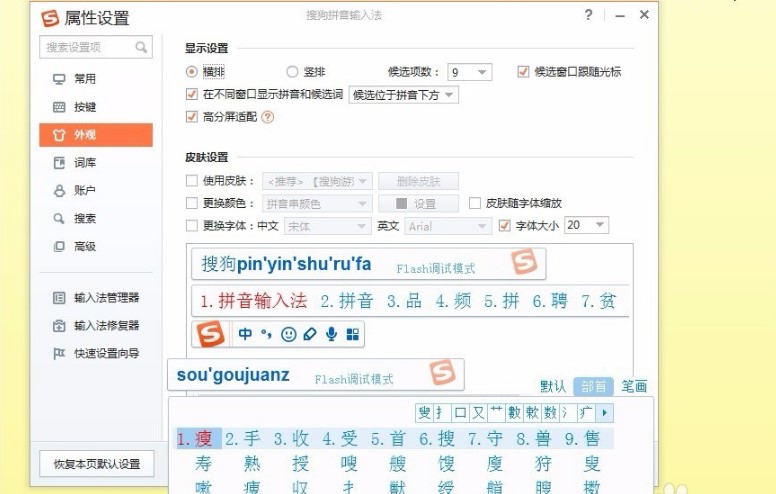Click the Sogou logo beside sou'goujuanz composition
The width and height of the screenshot is (776, 494).
pyautogui.click(x=442, y=372)
